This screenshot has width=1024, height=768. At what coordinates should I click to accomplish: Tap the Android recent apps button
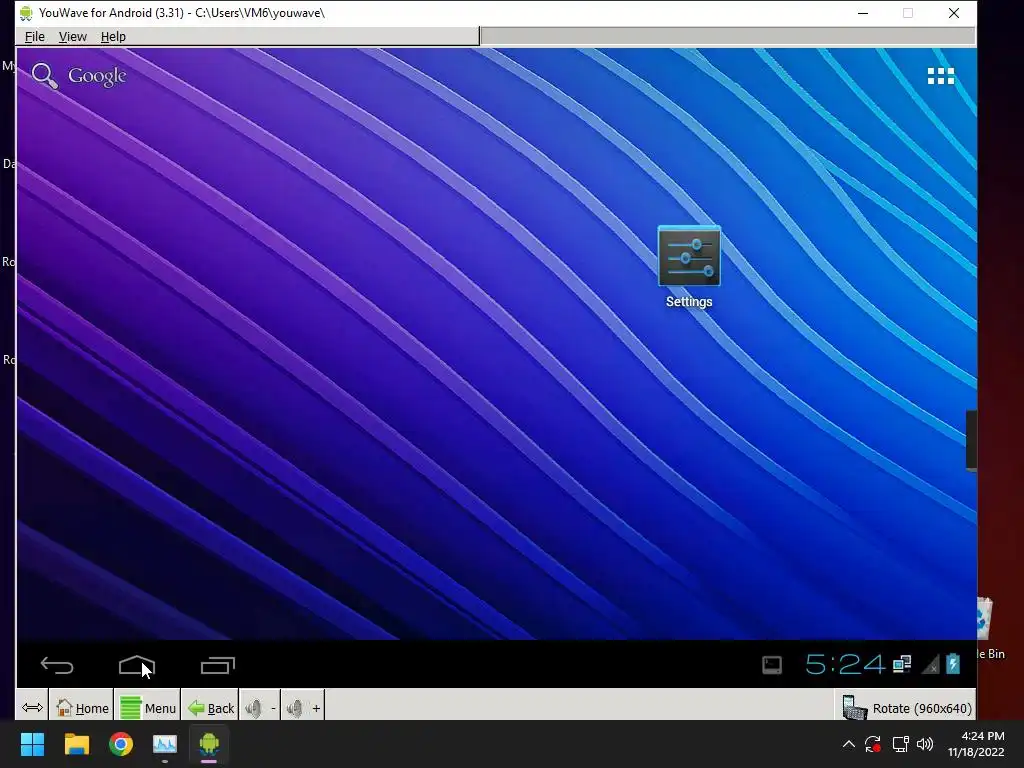point(217,665)
